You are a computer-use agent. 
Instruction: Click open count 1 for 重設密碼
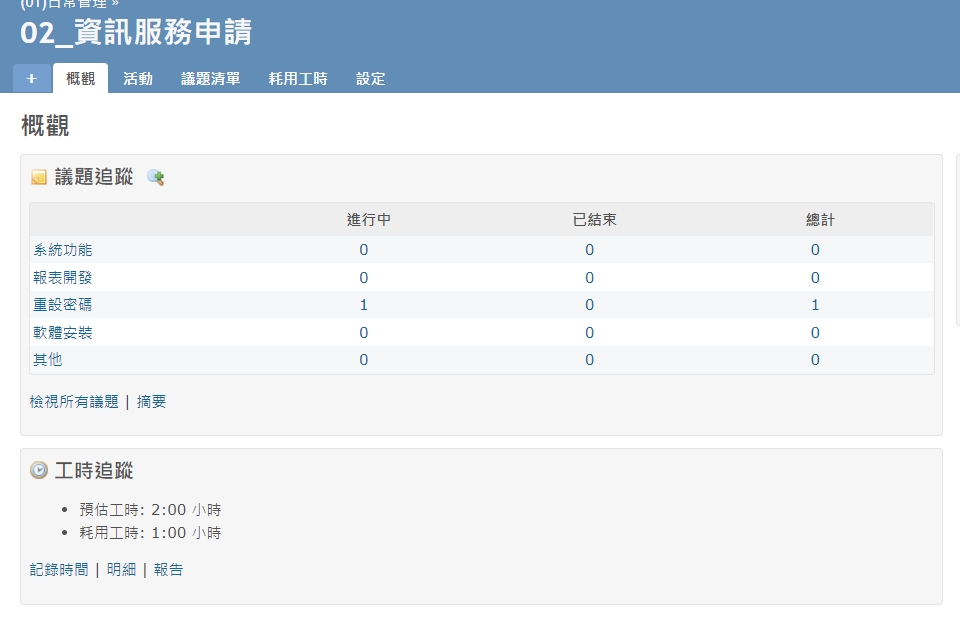(364, 305)
